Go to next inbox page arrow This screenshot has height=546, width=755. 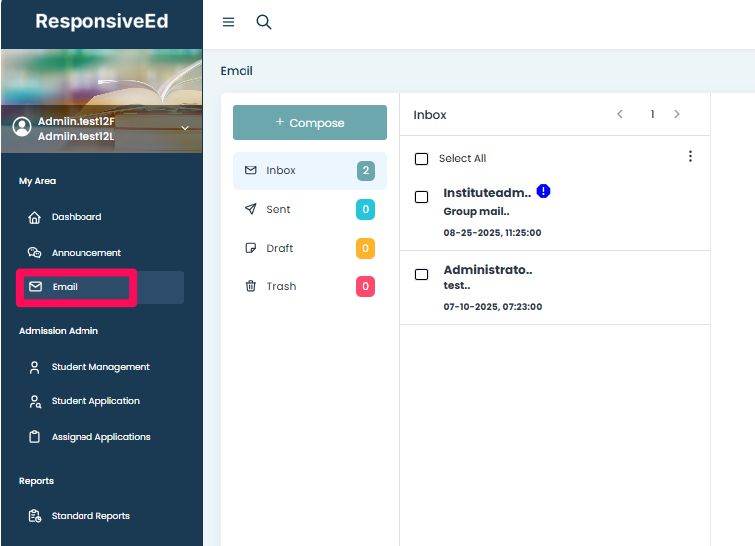pyautogui.click(x=677, y=115)
